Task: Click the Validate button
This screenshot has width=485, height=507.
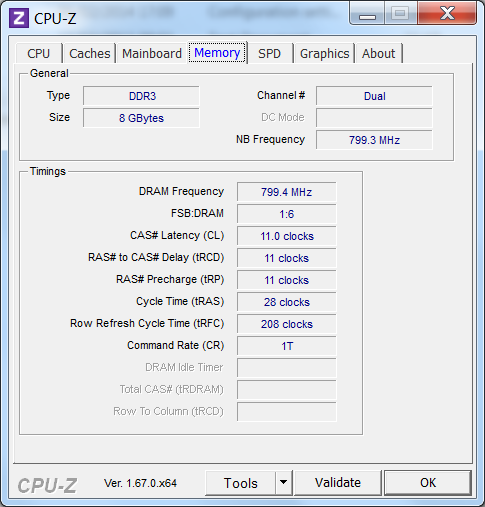Action: tap(338, 483)
